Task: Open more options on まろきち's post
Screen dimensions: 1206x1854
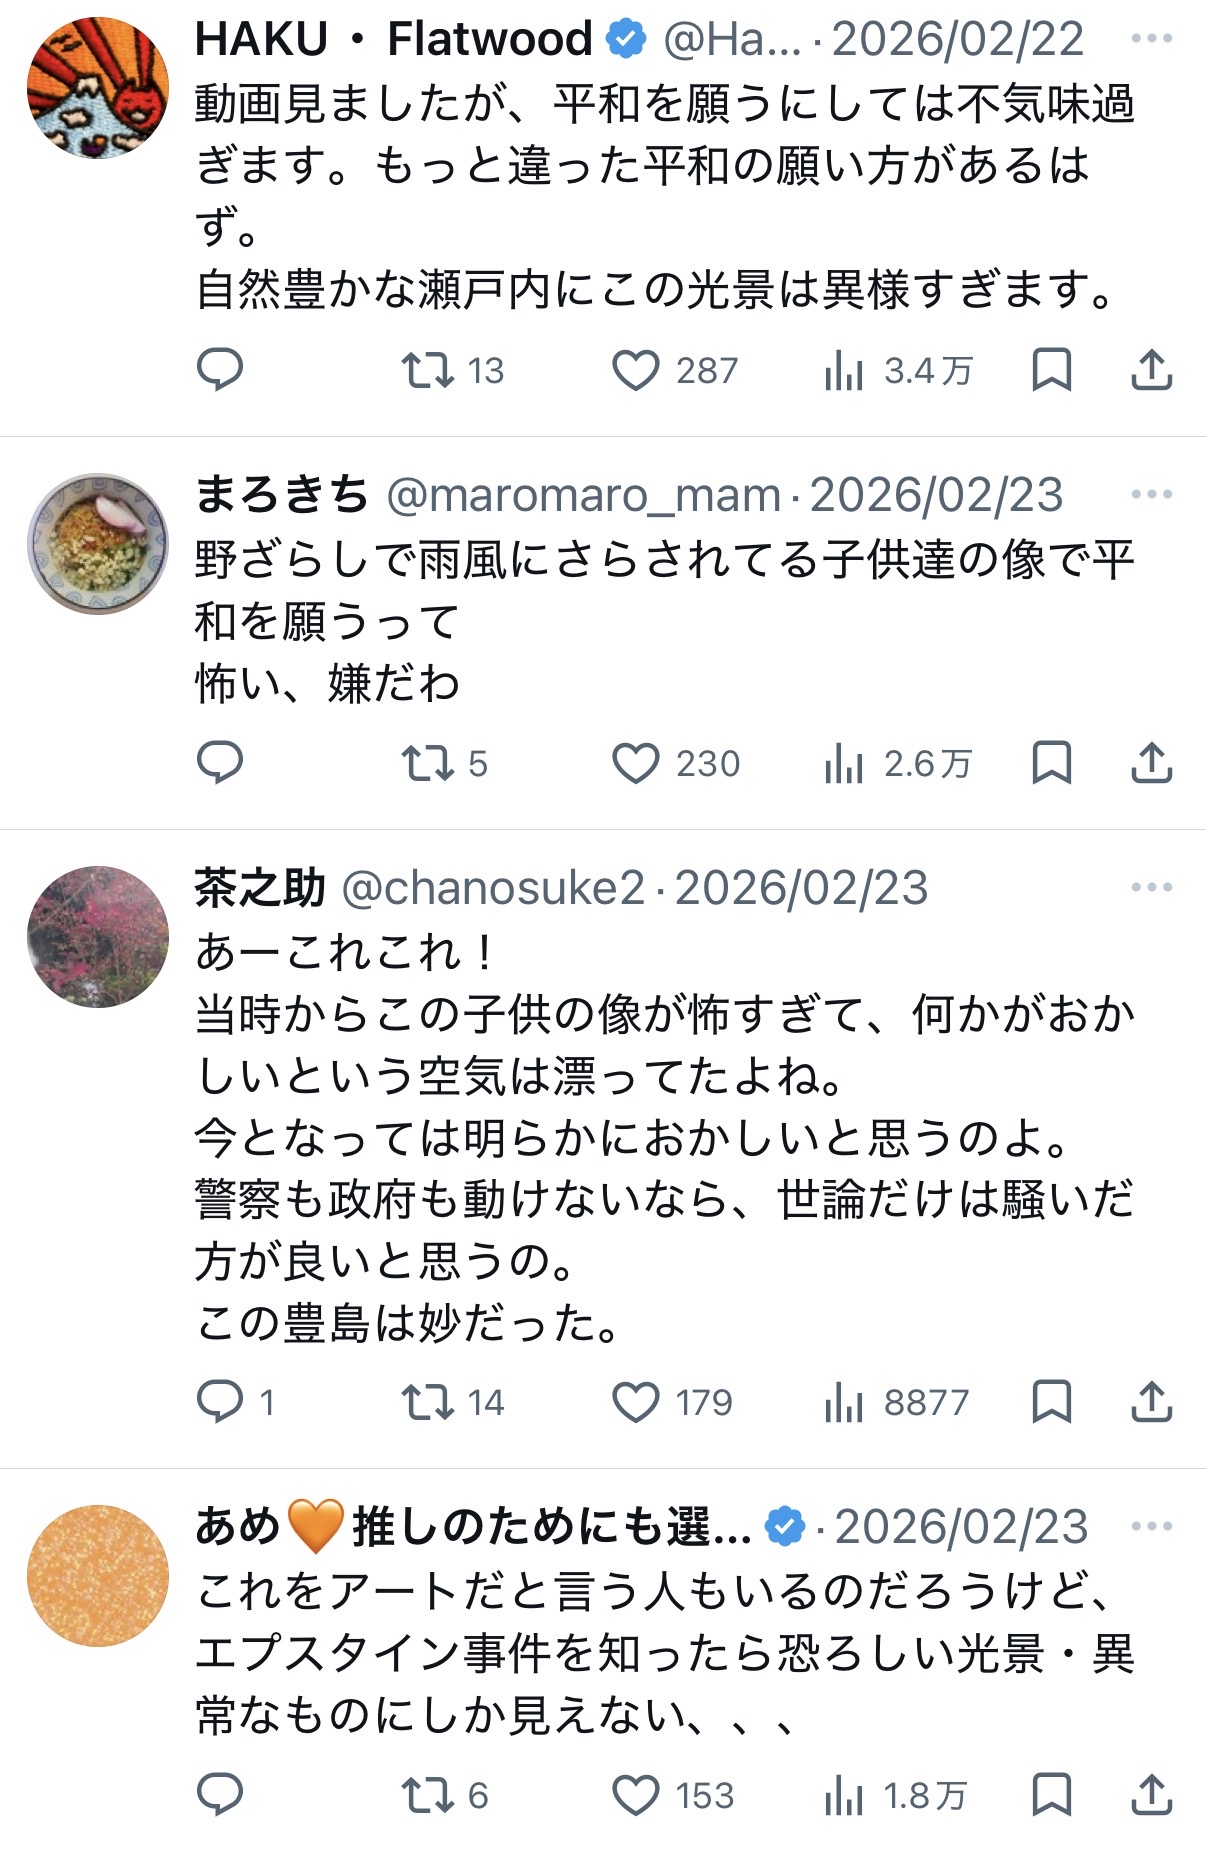Action: click(x=1151, y=494)
